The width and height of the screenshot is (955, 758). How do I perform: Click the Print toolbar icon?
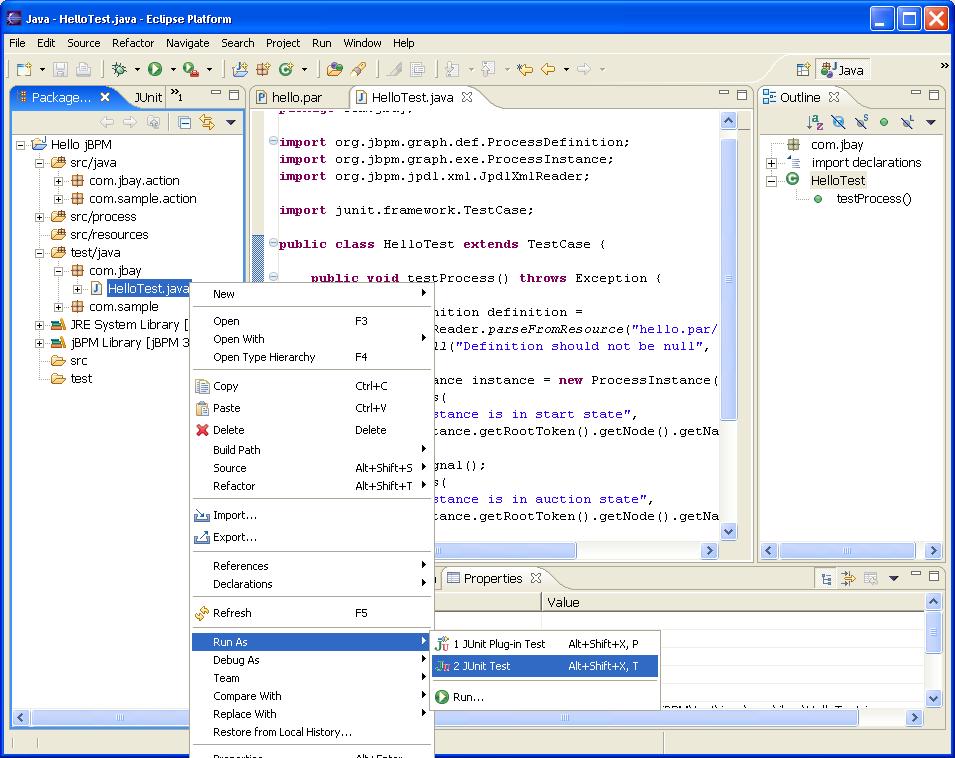click(83, 69)
